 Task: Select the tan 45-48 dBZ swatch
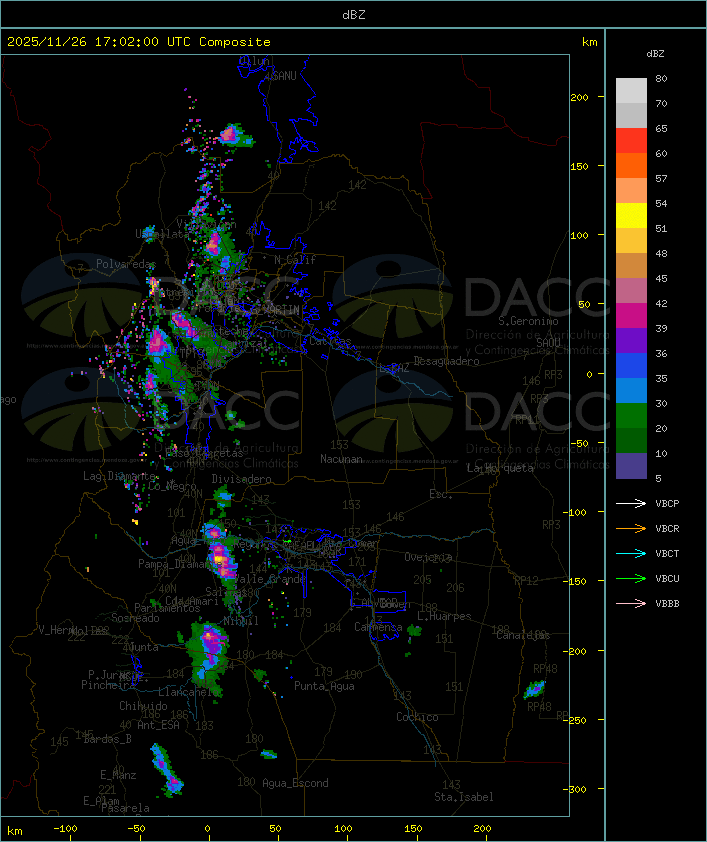click(x=631, y=265)
